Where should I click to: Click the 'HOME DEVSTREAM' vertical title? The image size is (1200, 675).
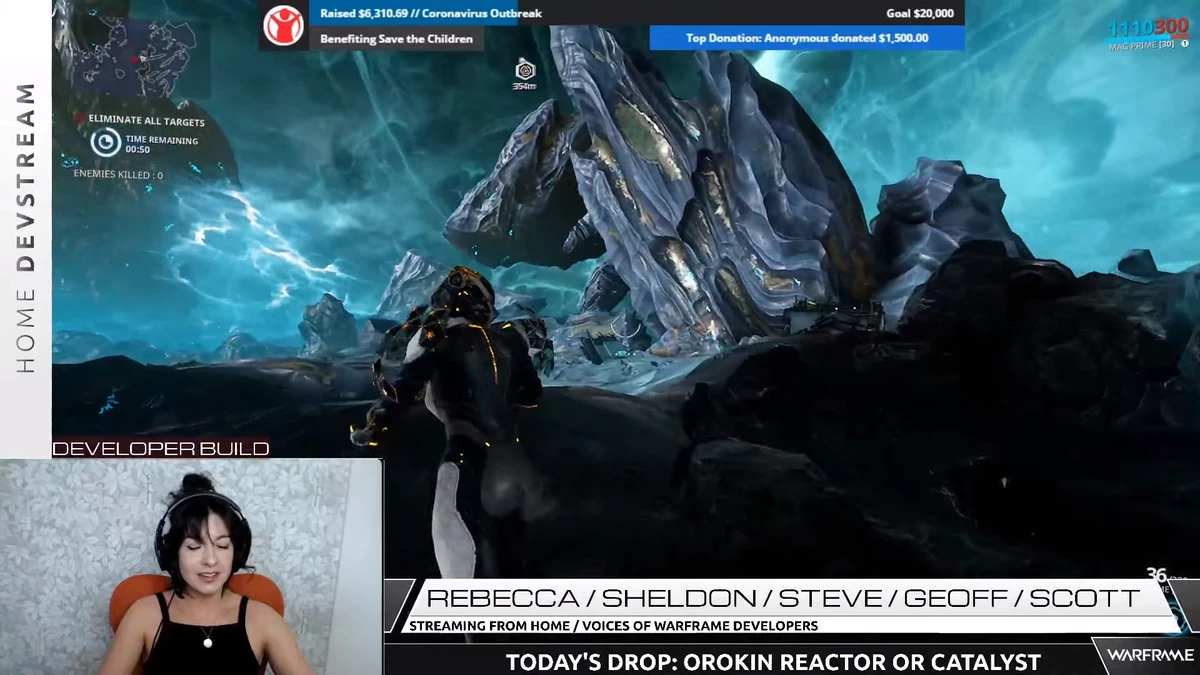[26, 229]
